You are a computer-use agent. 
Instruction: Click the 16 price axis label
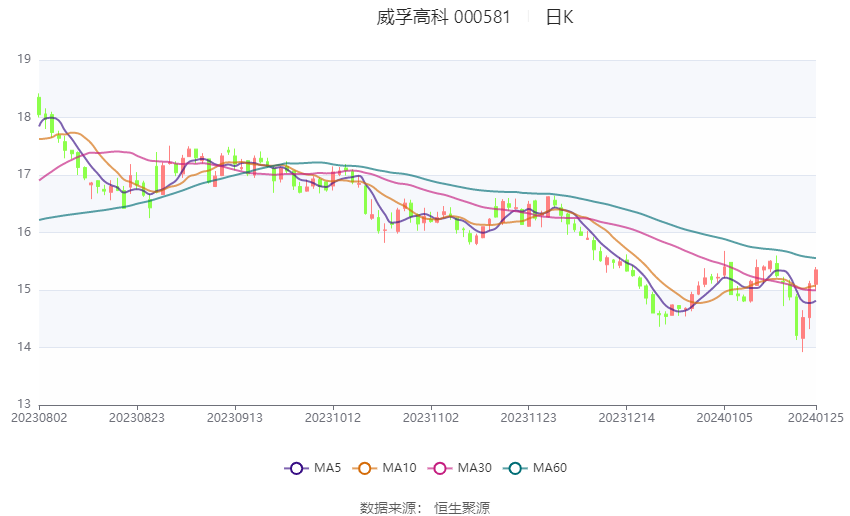(24, 232)
